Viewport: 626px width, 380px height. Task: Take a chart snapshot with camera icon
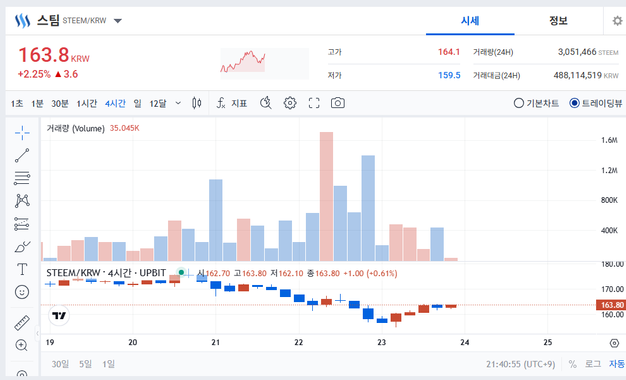(338, 103)
